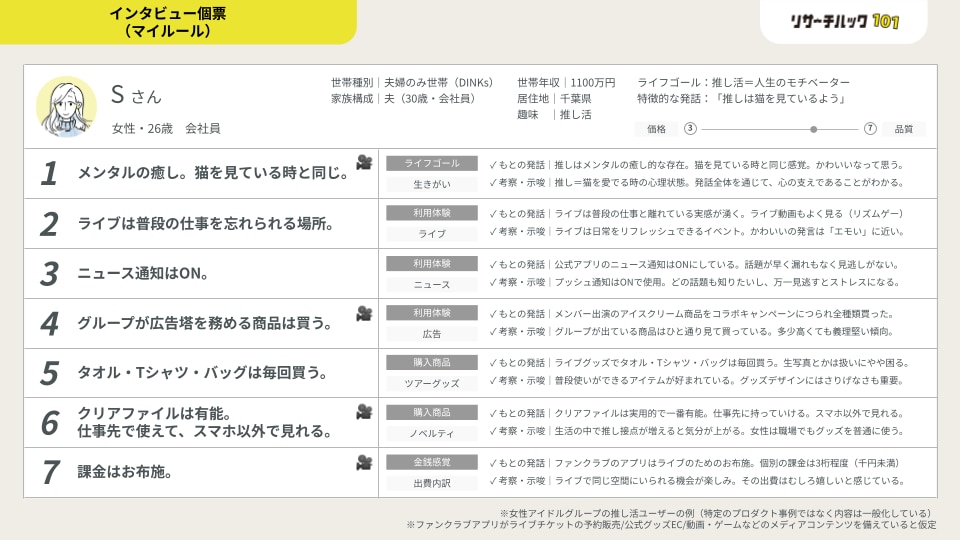The width and height of the screenshot is (960, 540).
Task: Click the 品質 label at slider end
Action: pos(904,129)
